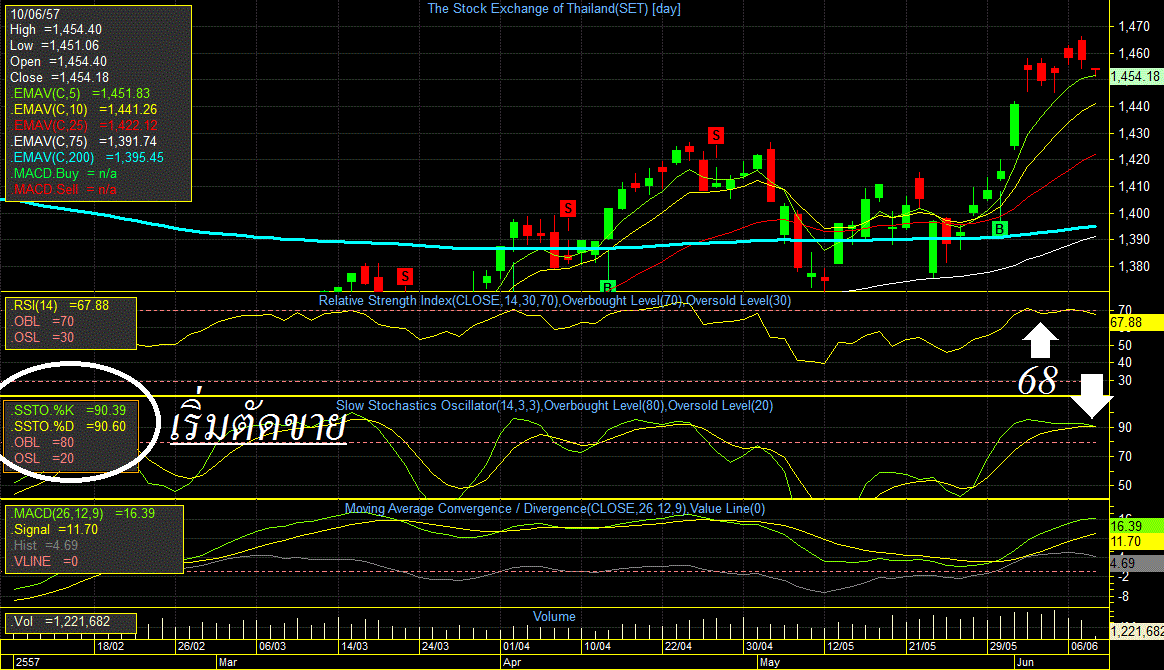Screen dimensions: 1164x670
Task: Click the green 16.39 MACD value tag
Action: pos(1136,526)
